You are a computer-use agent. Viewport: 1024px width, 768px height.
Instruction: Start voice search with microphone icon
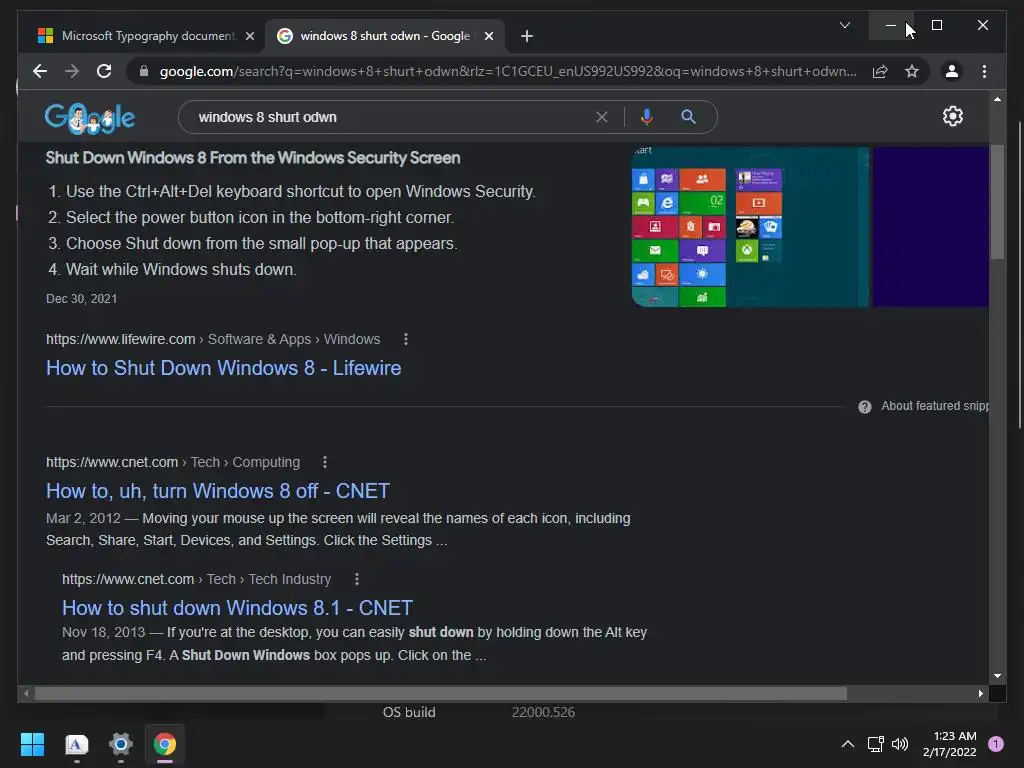[x=647, y=117]
